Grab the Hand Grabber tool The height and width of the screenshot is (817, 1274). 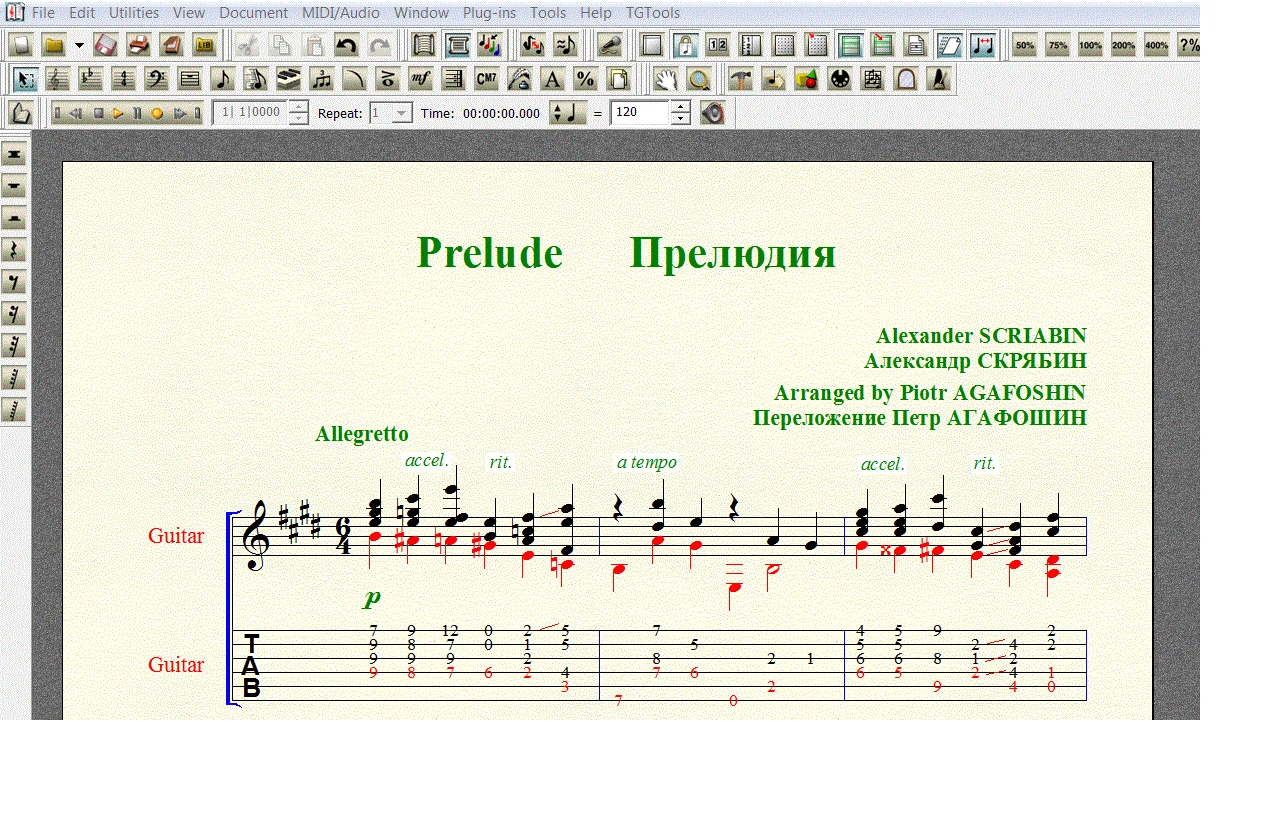tap(666, 79)
